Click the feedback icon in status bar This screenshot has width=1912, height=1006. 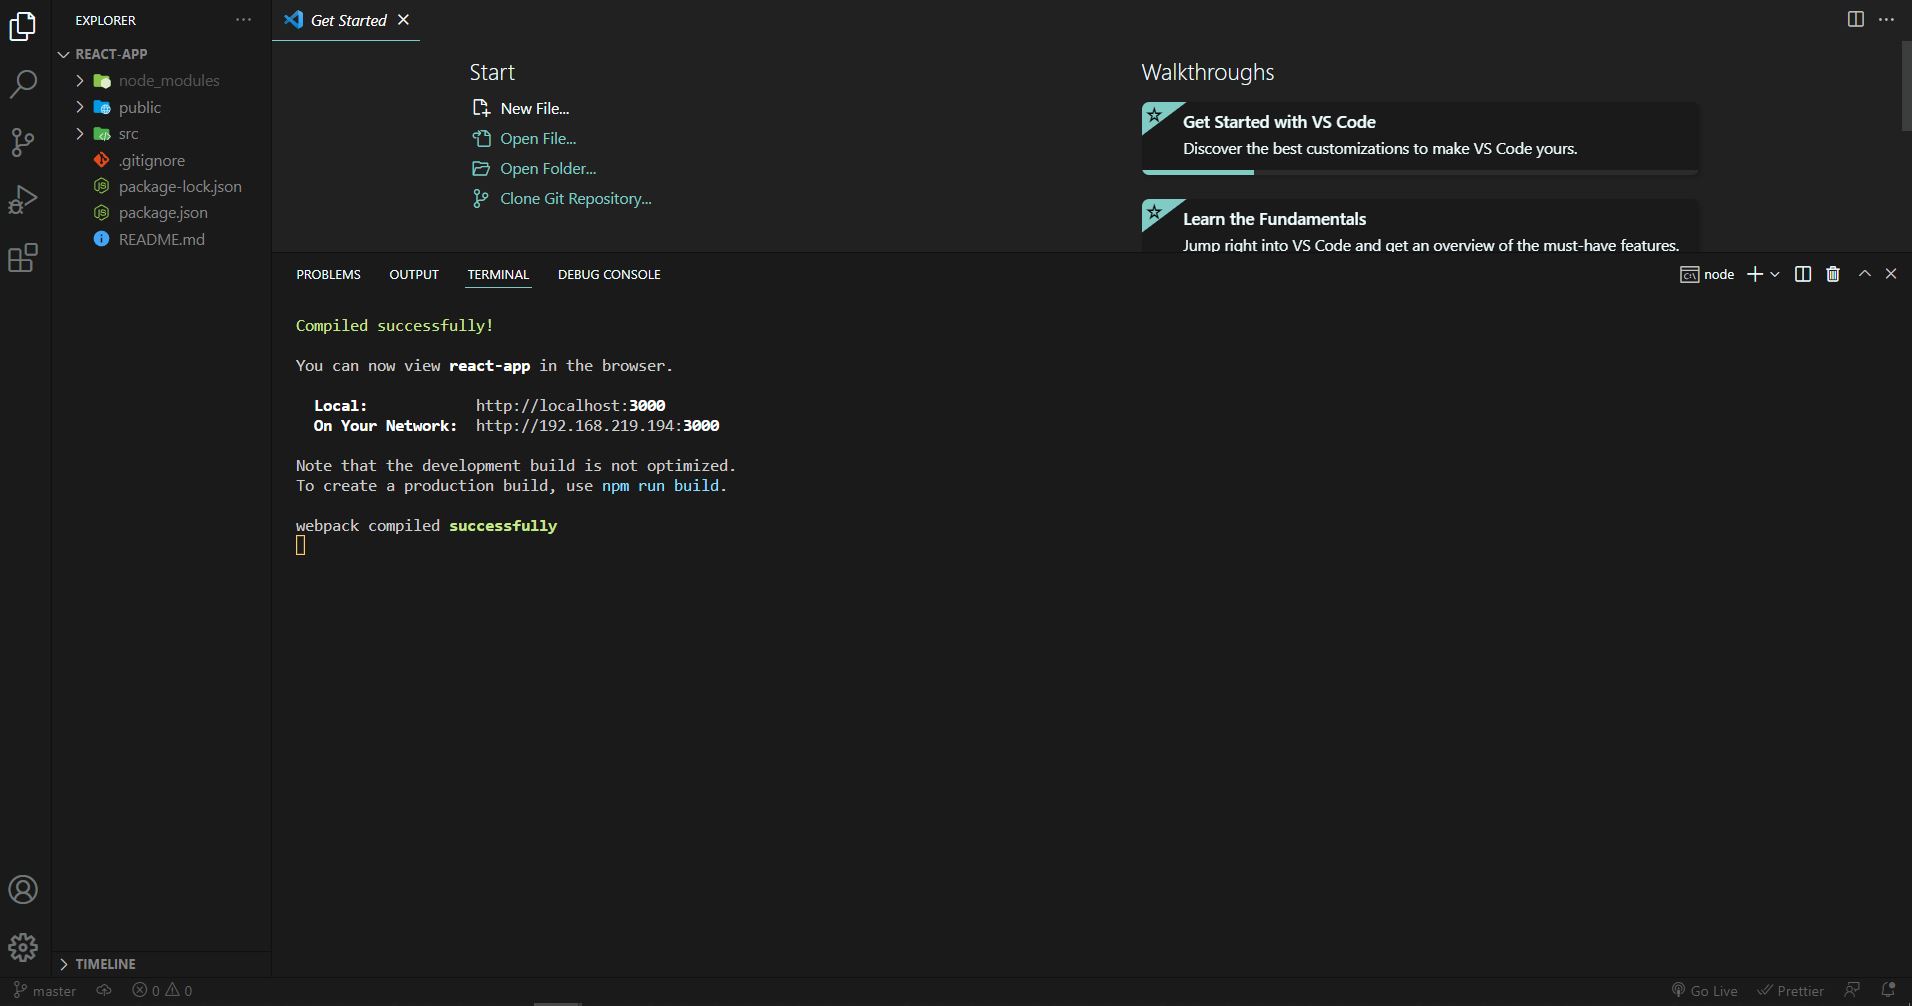point(1852,991)
